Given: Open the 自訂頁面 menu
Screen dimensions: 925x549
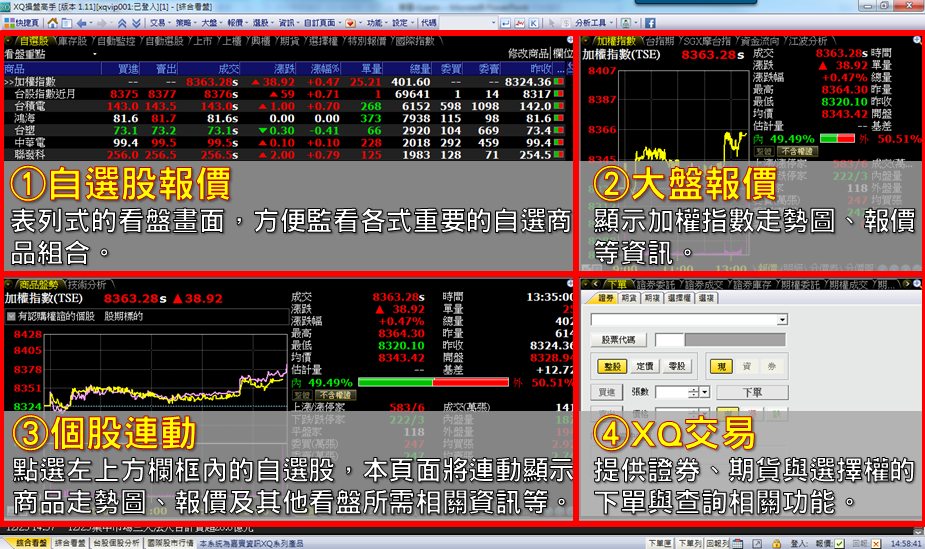Looking at the screenshot, I should point(322,23).
